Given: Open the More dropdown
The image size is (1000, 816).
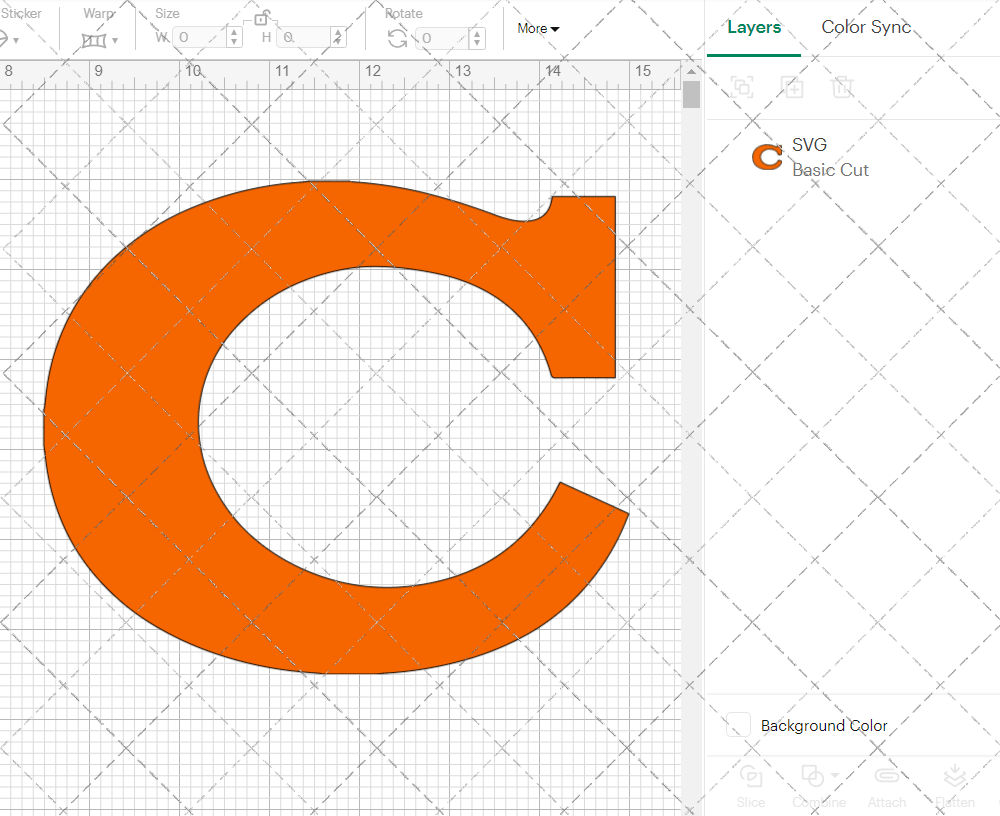Looking at the screenshot, I should (x=538, y=29).
